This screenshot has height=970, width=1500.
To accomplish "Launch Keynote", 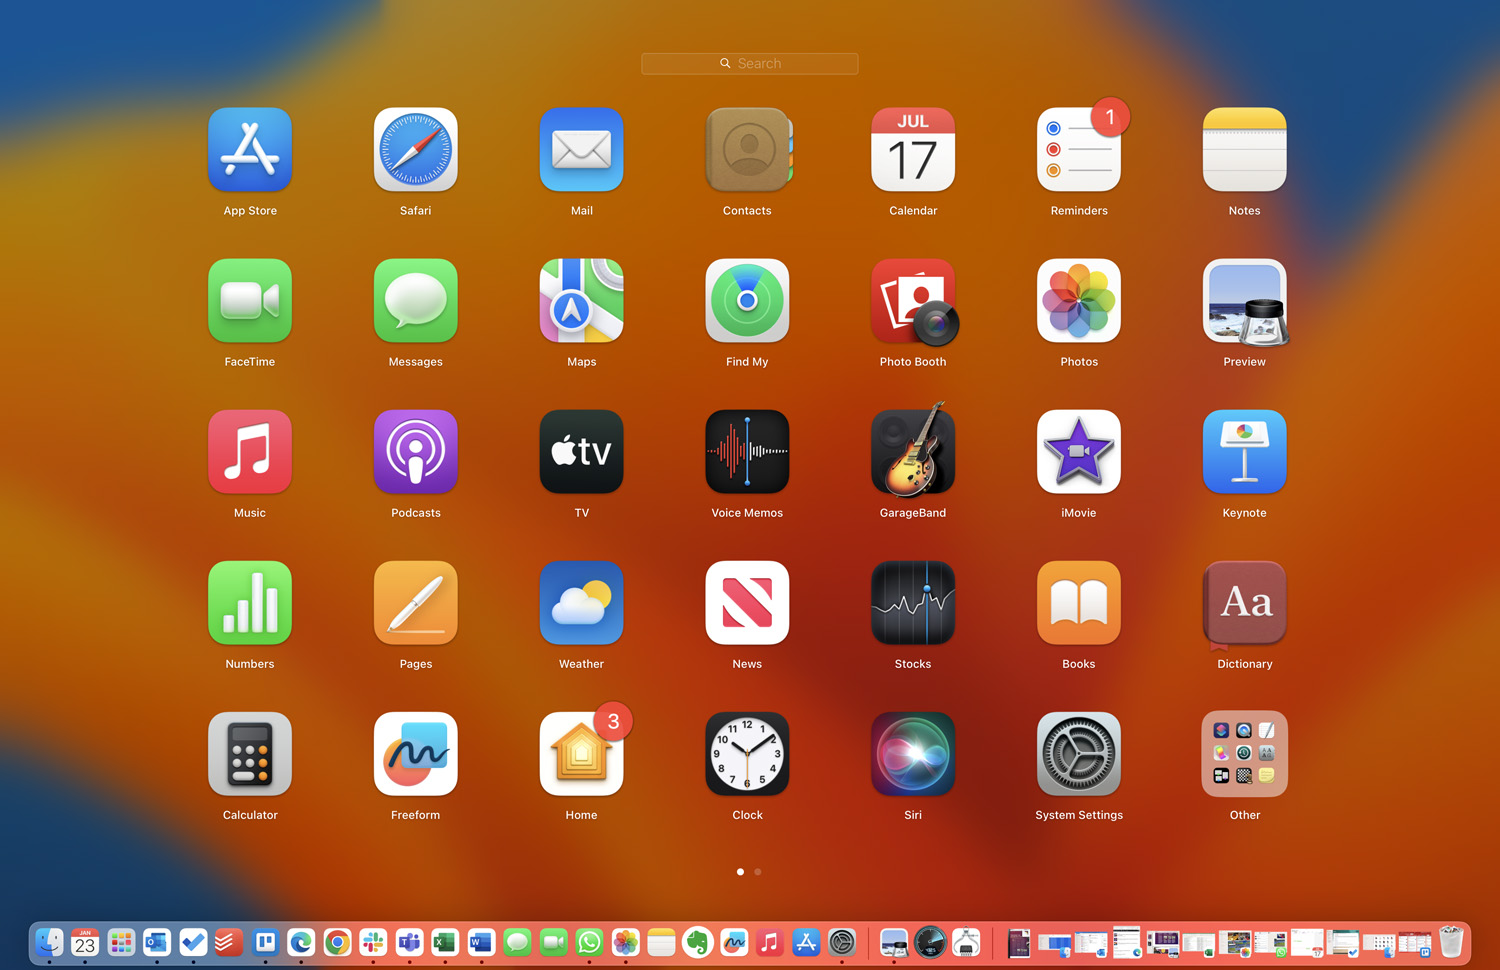I will pyautogui.click(x=1245, y=452).
